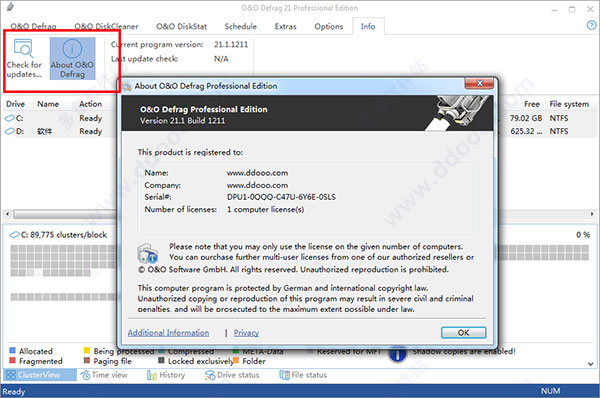Open the Extras tab

click(285, 26)
